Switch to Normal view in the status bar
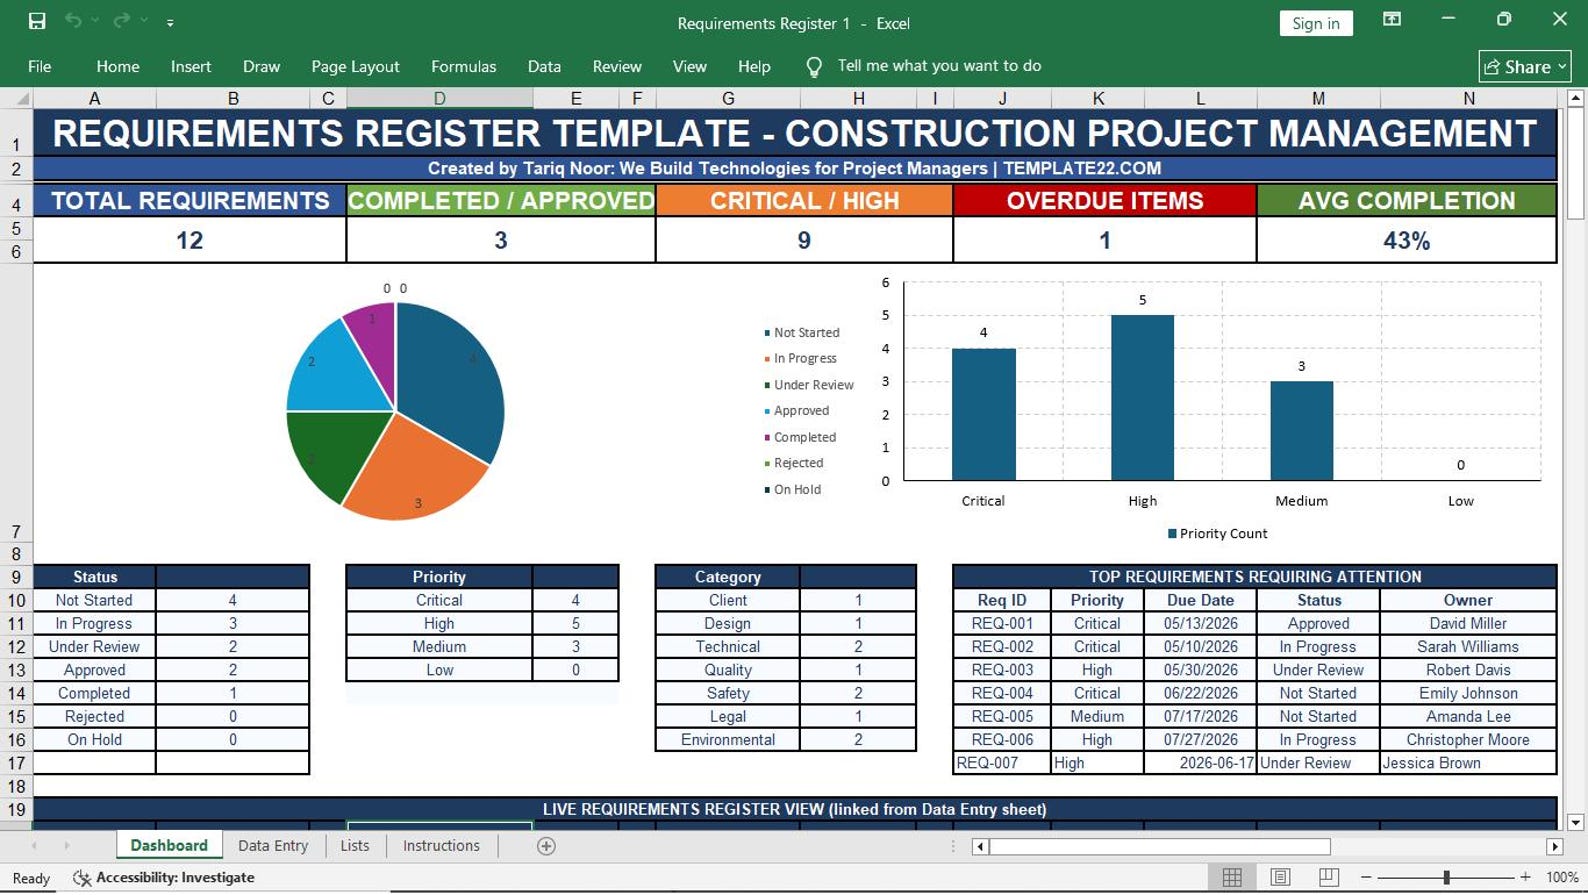The width and height of the screenshot is (1588, 895). pyautogui.click(x=1232, y=877)
